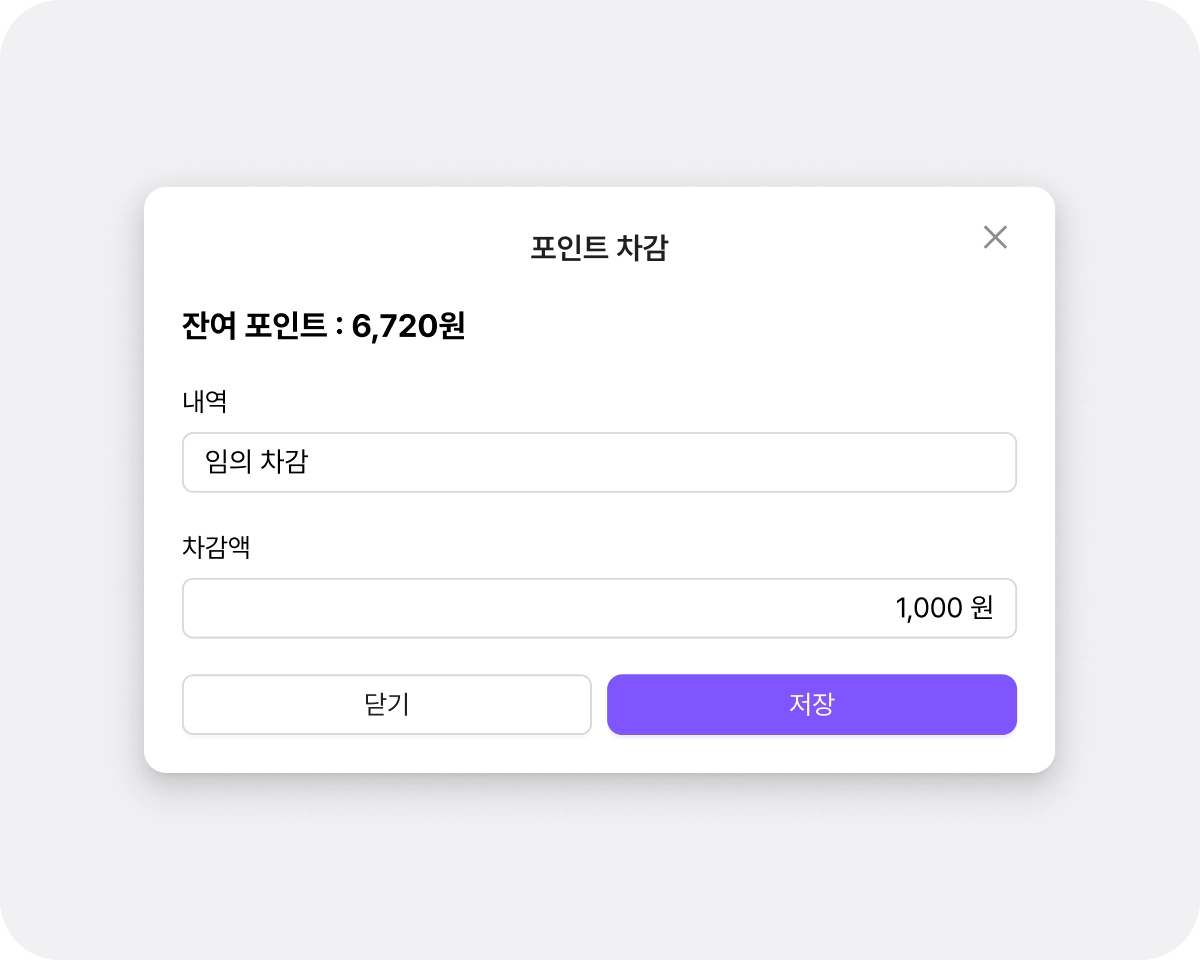Click the 포인트 word in the balance heading
Viewport: 1200px width, 960px height.
pos(286,326)
